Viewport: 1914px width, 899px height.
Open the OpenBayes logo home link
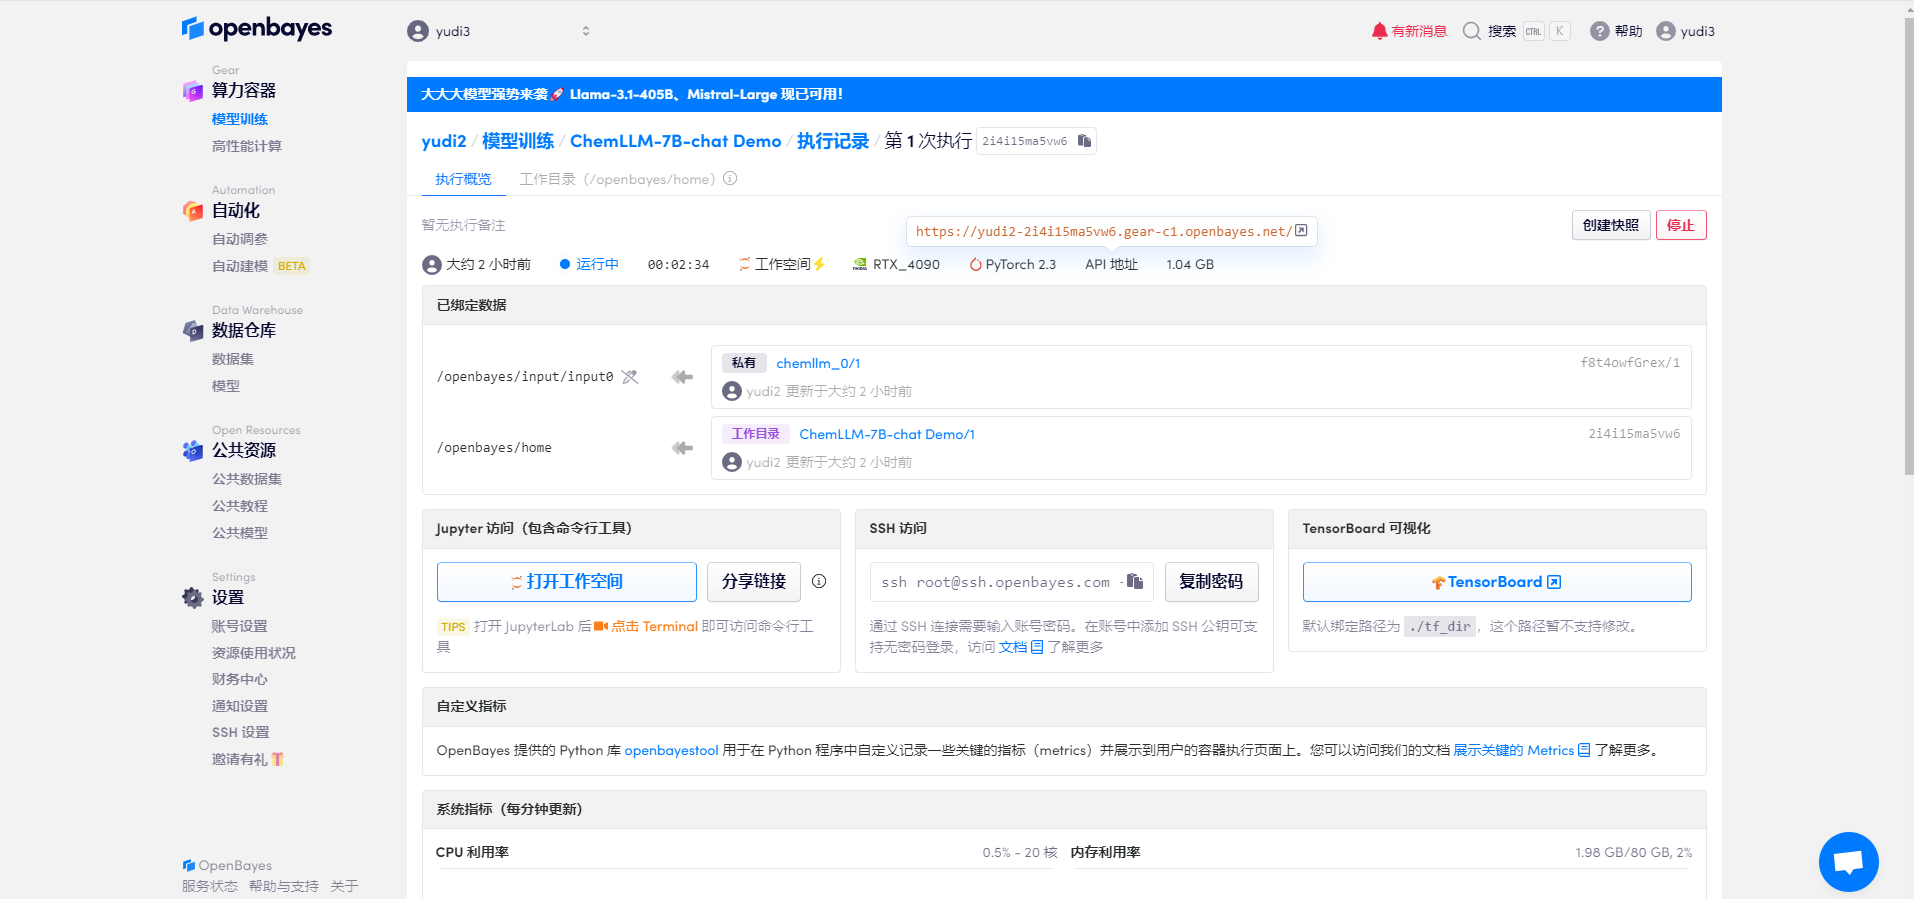pyautogui.click(x=257, y=29)
